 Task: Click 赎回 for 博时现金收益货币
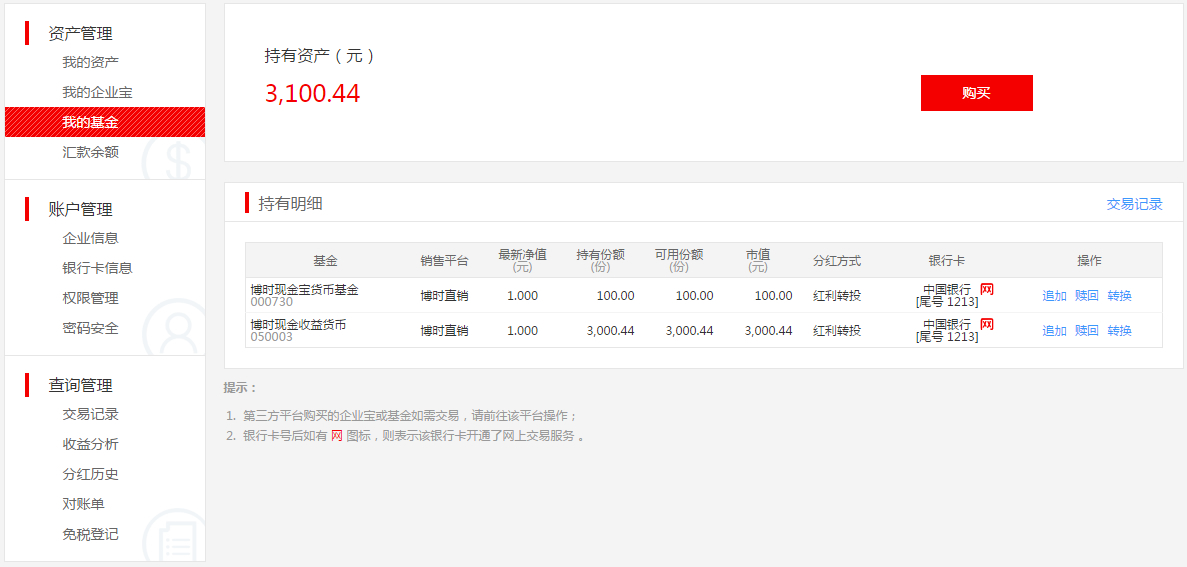coord(1086,331)
